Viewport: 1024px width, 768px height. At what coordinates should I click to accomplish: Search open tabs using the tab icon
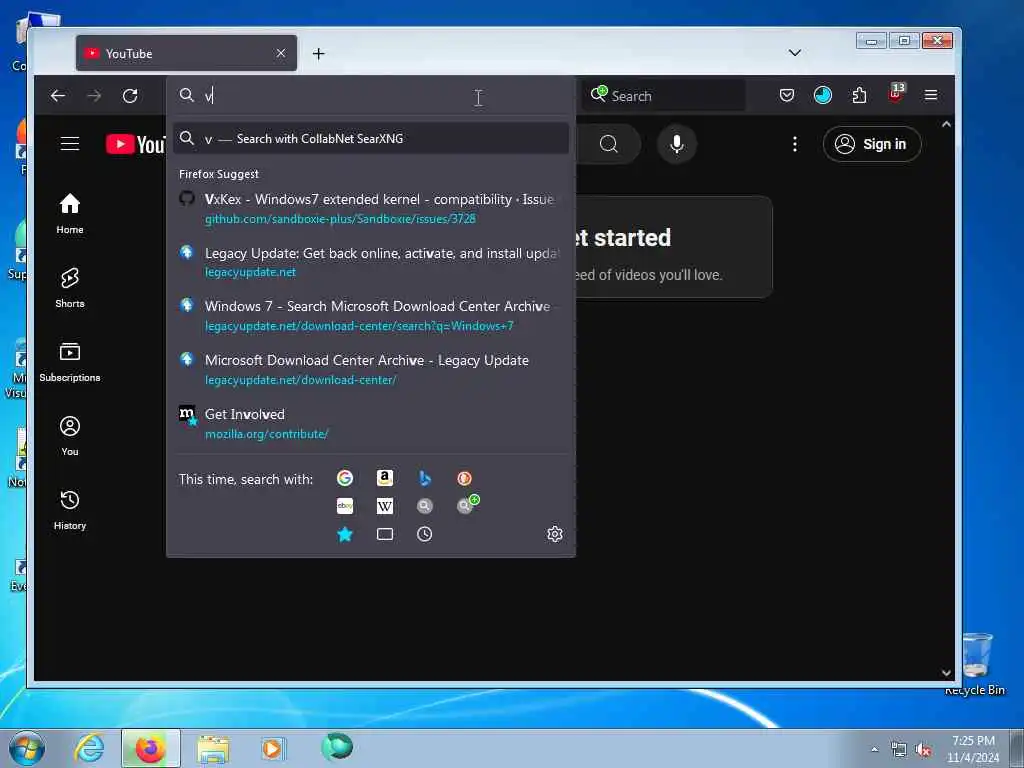(x=385, y=534)
